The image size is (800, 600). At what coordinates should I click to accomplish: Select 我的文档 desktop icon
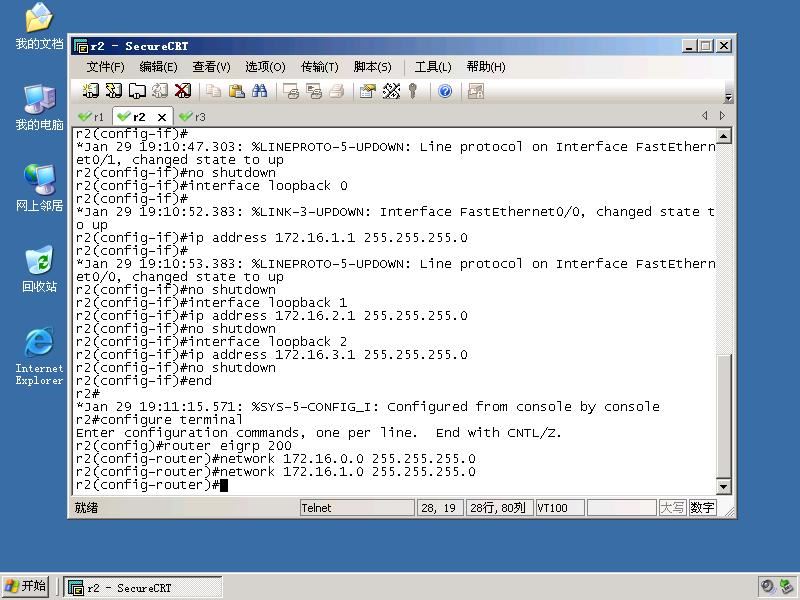click(39, 26)
